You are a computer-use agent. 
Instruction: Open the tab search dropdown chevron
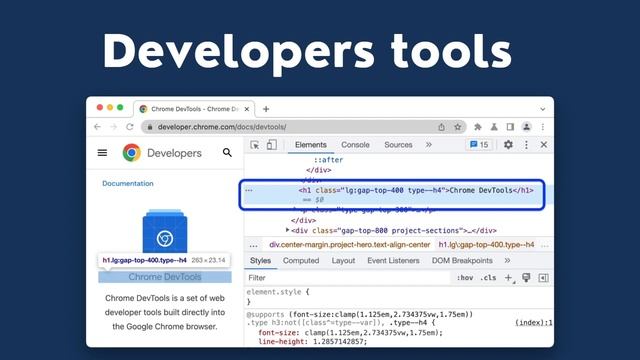tap(542, 109)
